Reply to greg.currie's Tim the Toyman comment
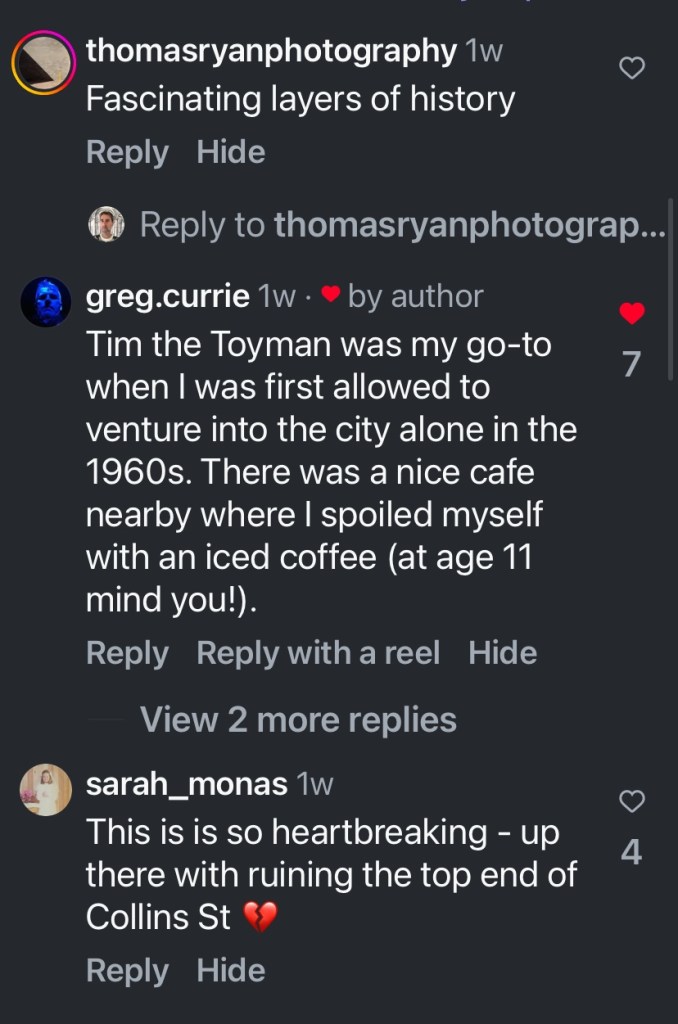678x1024 pixels. click(x=127, y=653)
